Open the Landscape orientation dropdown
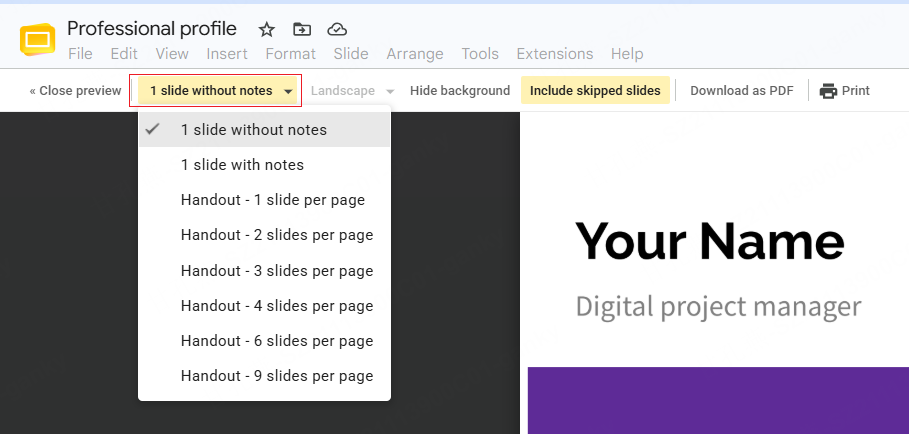 pos(352,91)
